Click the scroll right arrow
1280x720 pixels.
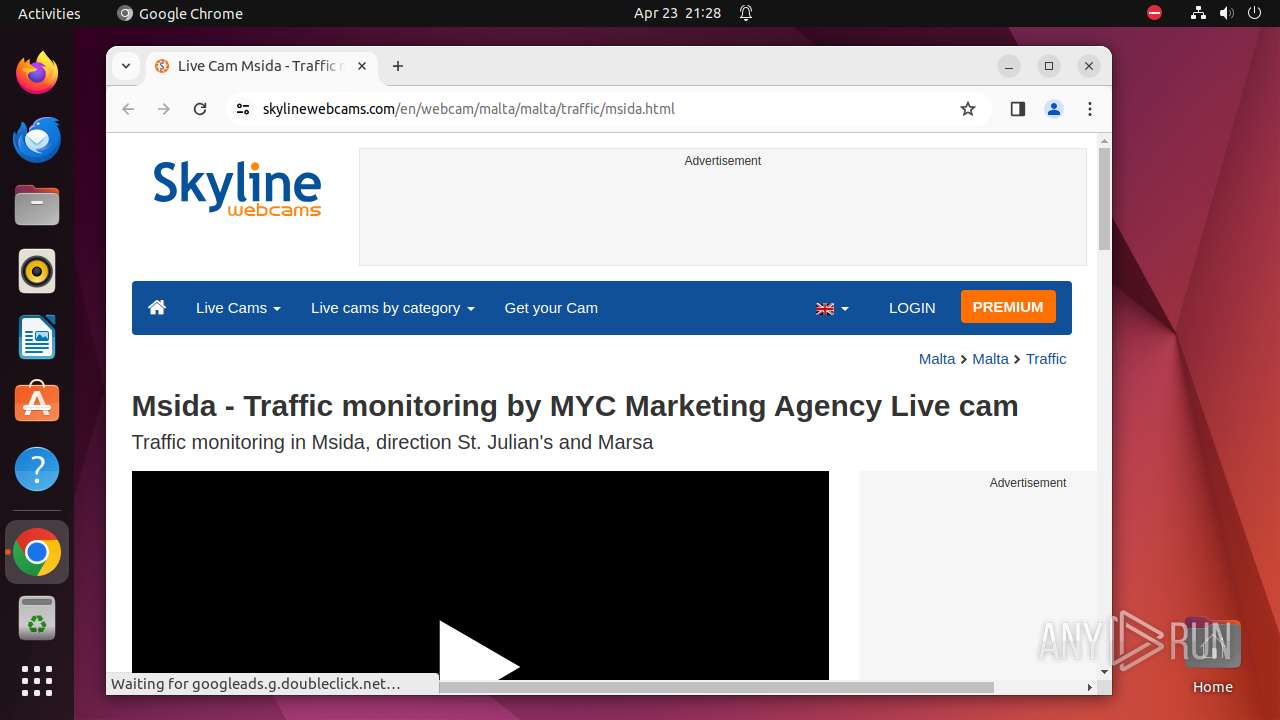point(1090,687)
